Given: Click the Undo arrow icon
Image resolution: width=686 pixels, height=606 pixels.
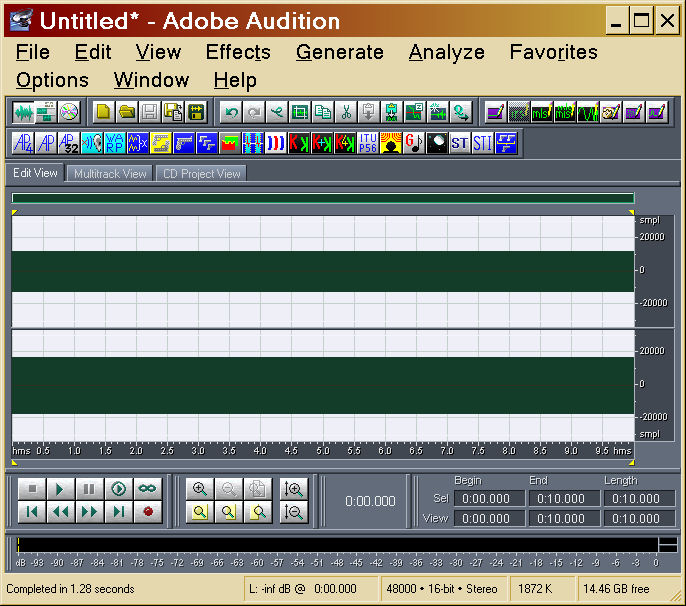Looking at the screenshot, I should [231, 112].
